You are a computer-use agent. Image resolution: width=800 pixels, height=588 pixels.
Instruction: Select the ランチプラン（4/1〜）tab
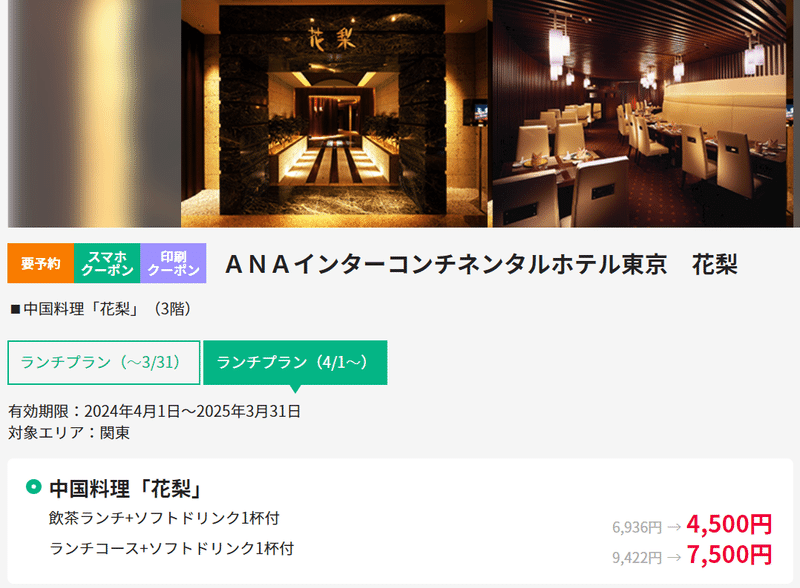click(x=295, y=362)
